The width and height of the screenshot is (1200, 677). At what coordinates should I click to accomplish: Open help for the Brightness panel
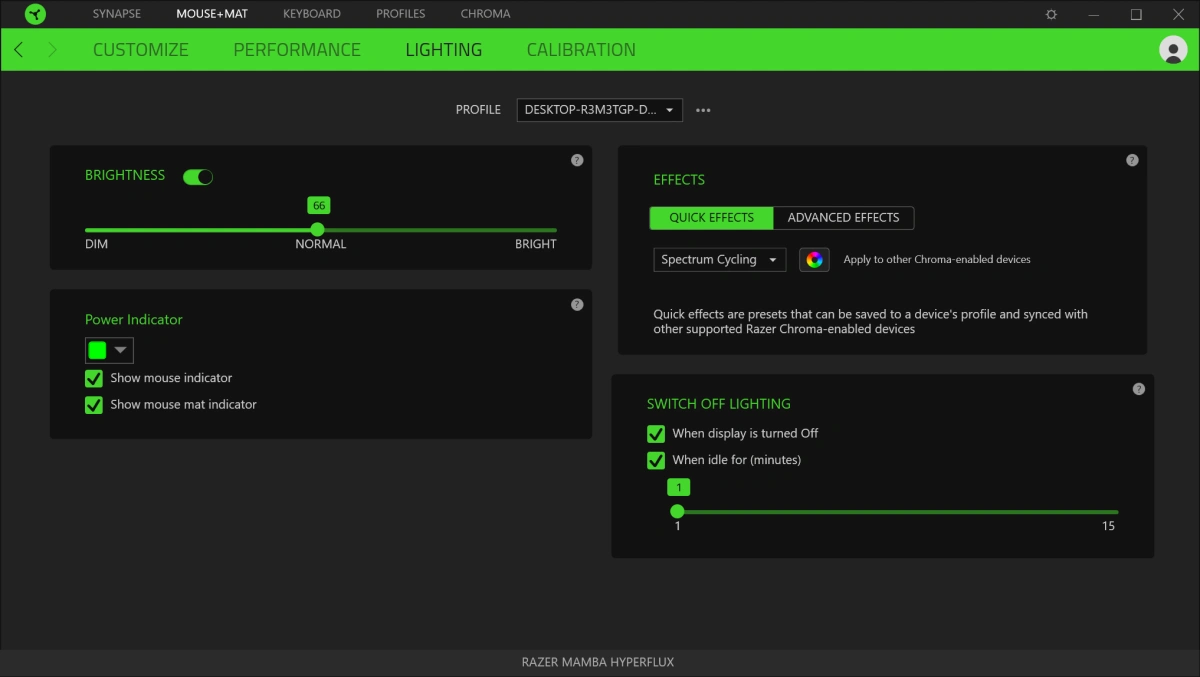pos(577,160)
